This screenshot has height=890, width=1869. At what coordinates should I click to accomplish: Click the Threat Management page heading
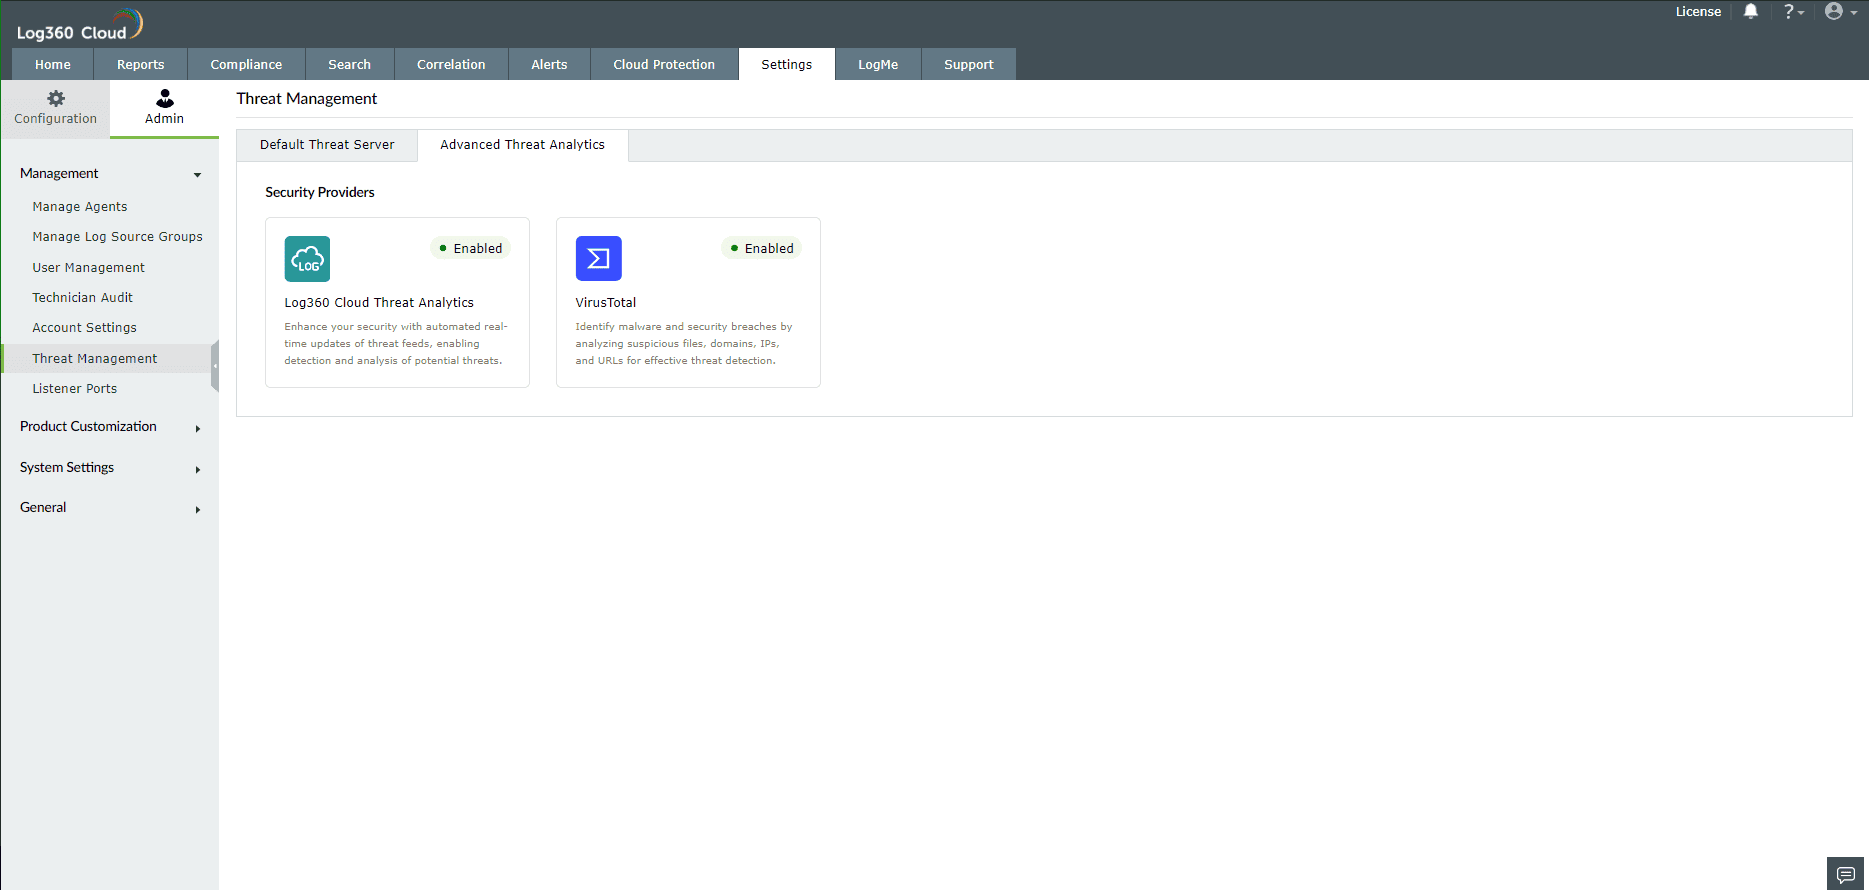point(307,99)
